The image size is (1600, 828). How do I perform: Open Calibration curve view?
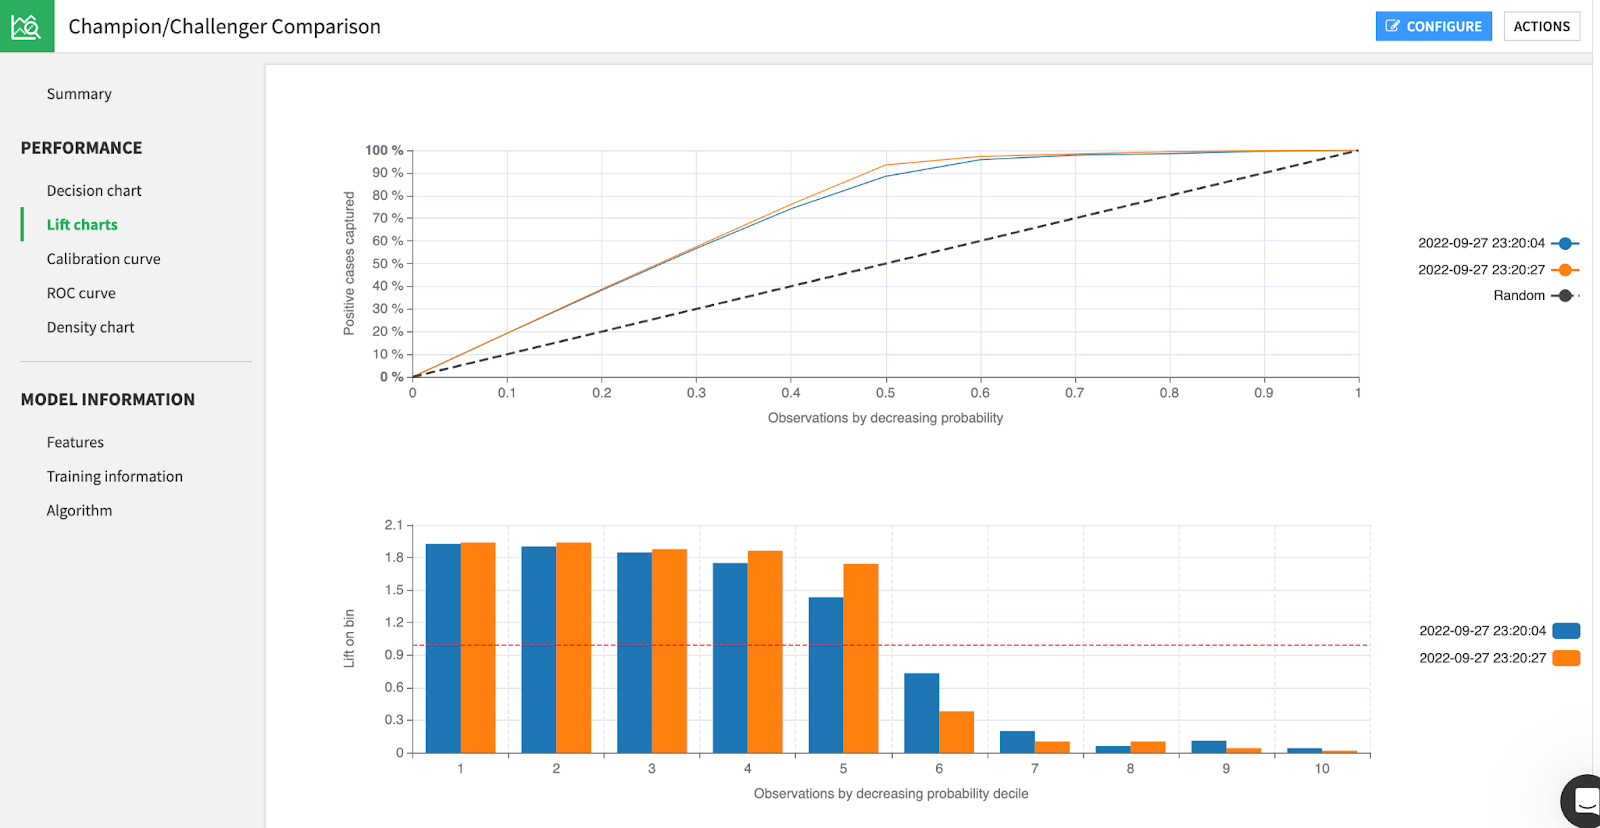103,259
